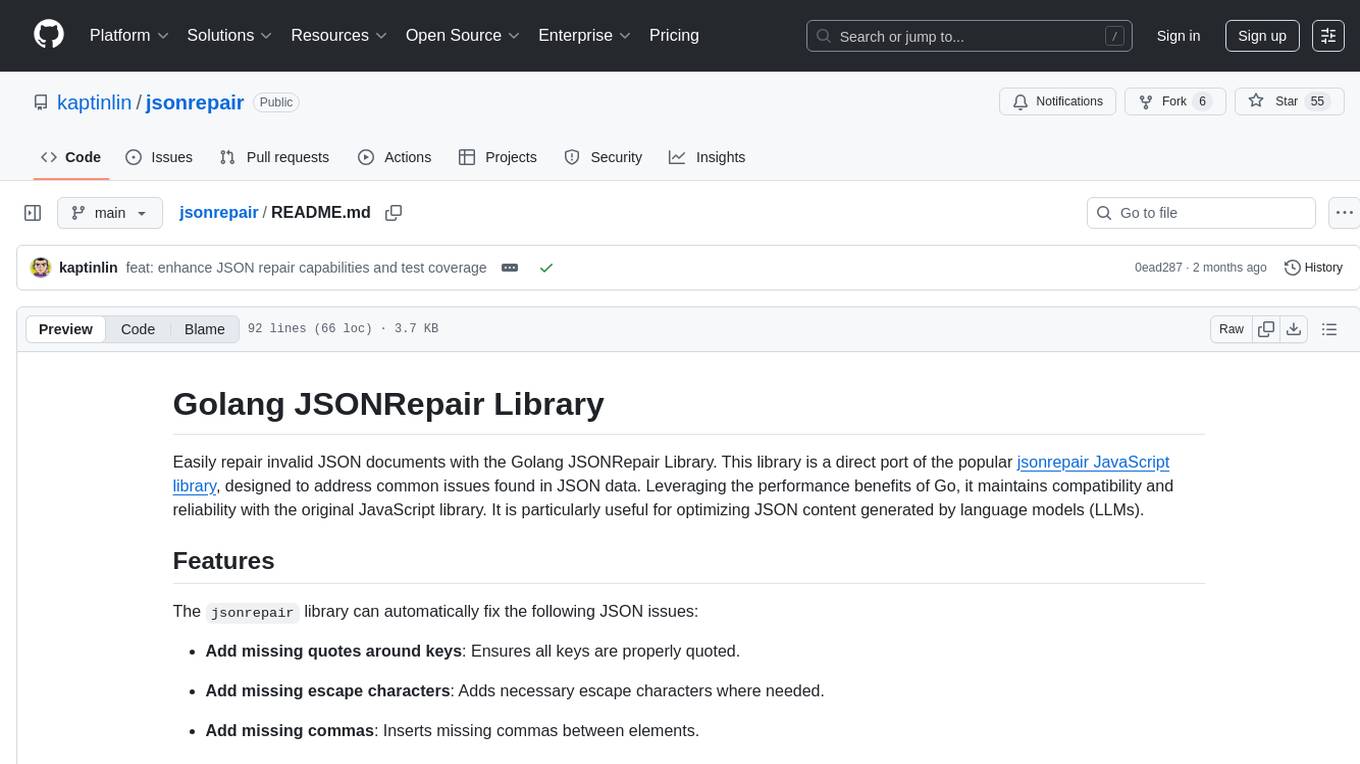This screenshot has width=1360, height=764.
Task: Open the kaptinlin owner profile link
Action: coord(94,102)
